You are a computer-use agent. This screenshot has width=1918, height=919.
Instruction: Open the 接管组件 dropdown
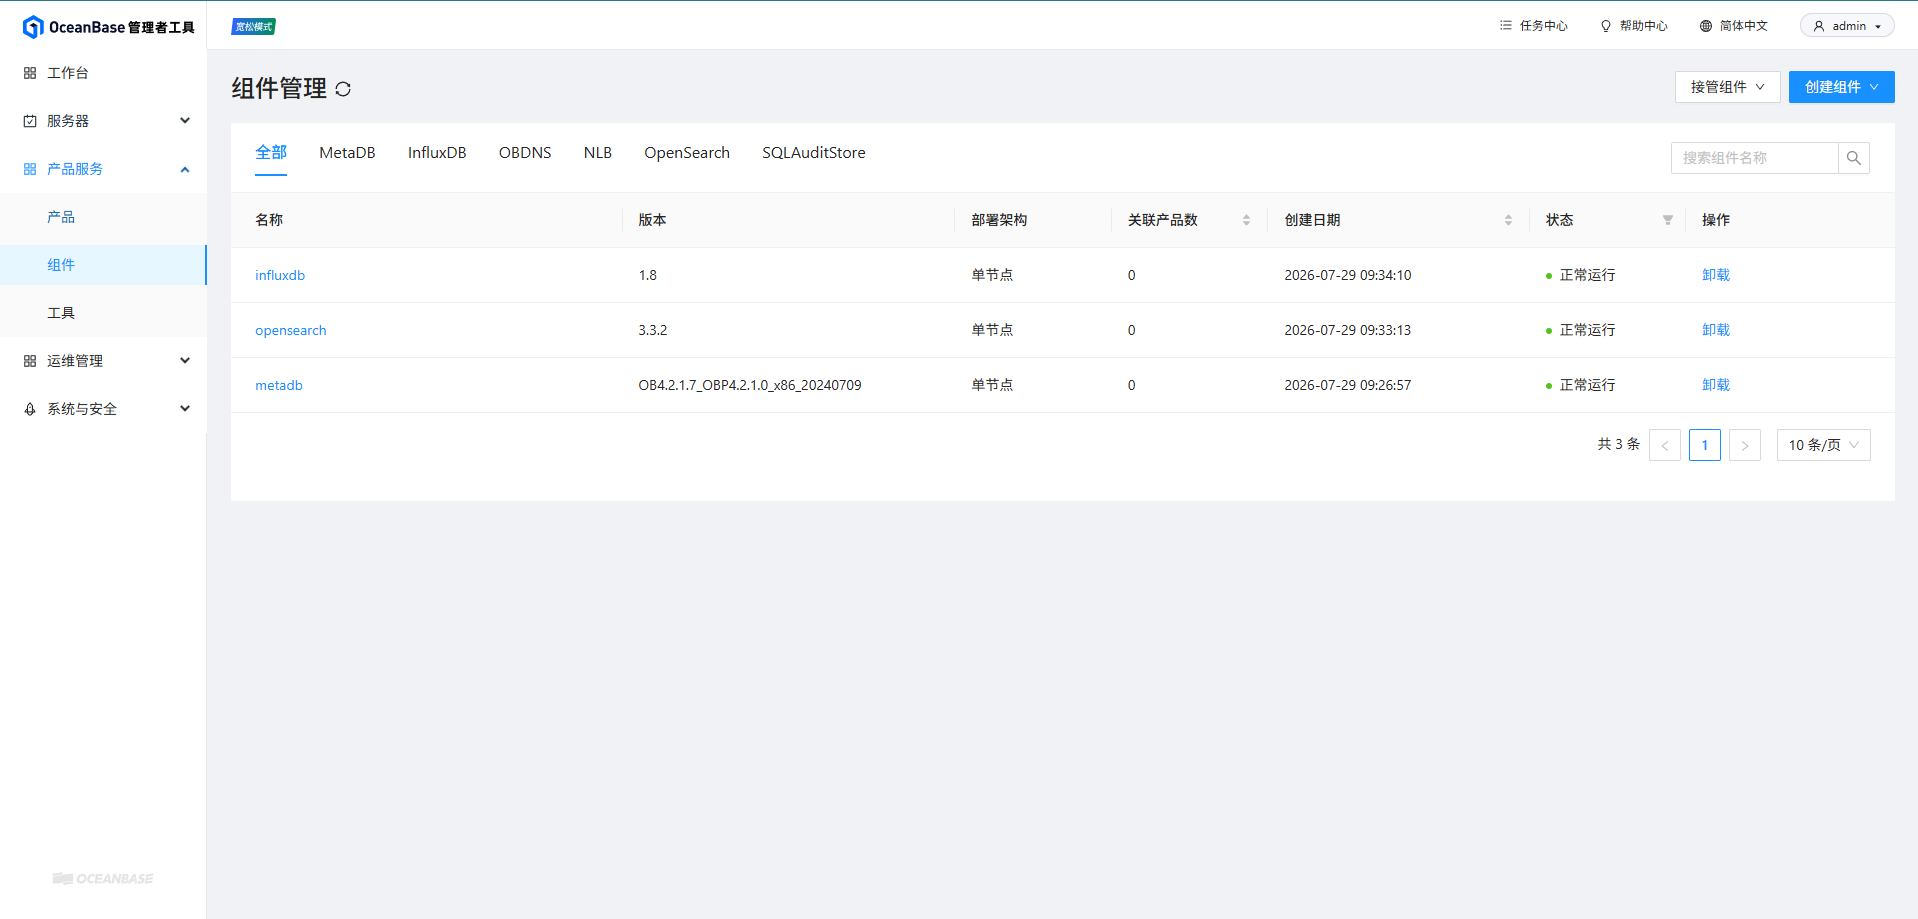(1727, 87)
